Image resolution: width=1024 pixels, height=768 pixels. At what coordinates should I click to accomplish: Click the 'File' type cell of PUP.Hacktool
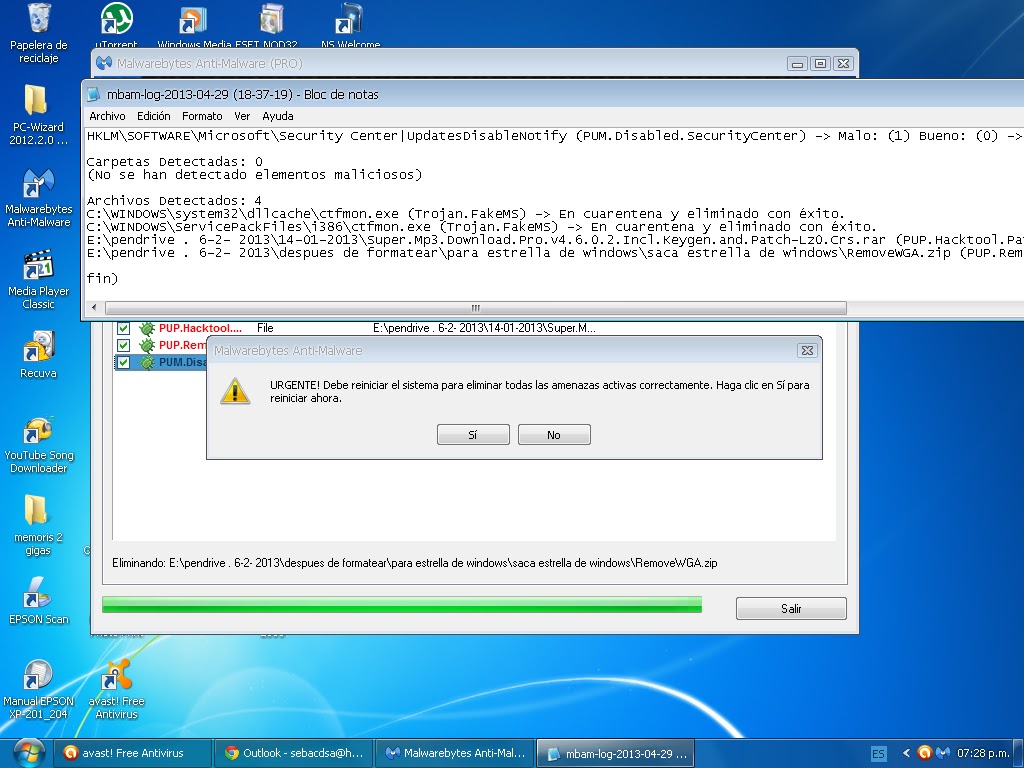click(265, 328)
